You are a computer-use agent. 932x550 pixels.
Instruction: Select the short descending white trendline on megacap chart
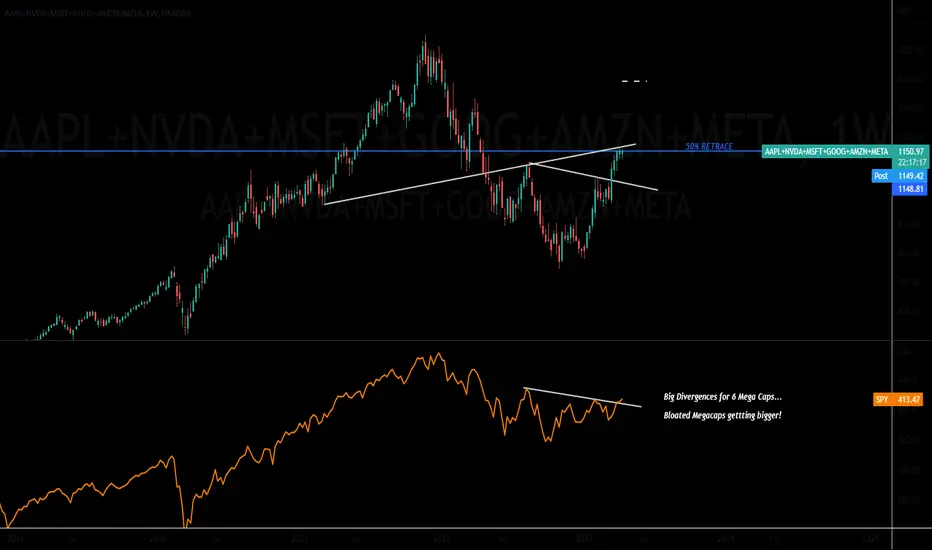coord(594,177)
